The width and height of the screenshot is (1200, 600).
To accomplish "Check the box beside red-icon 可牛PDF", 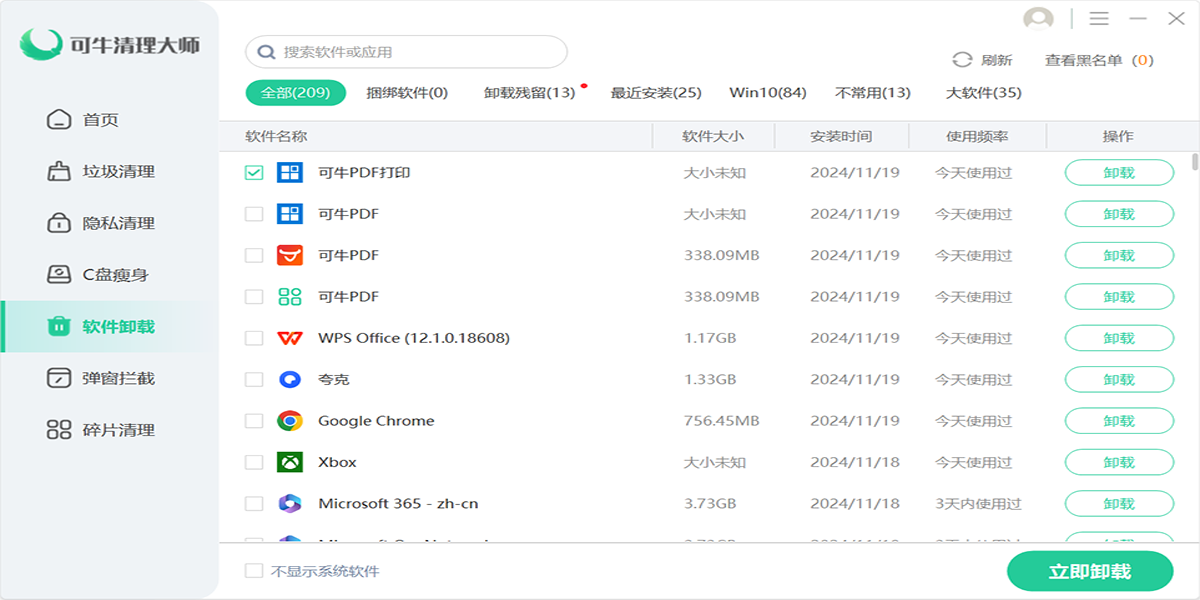I will click(254, 255).
